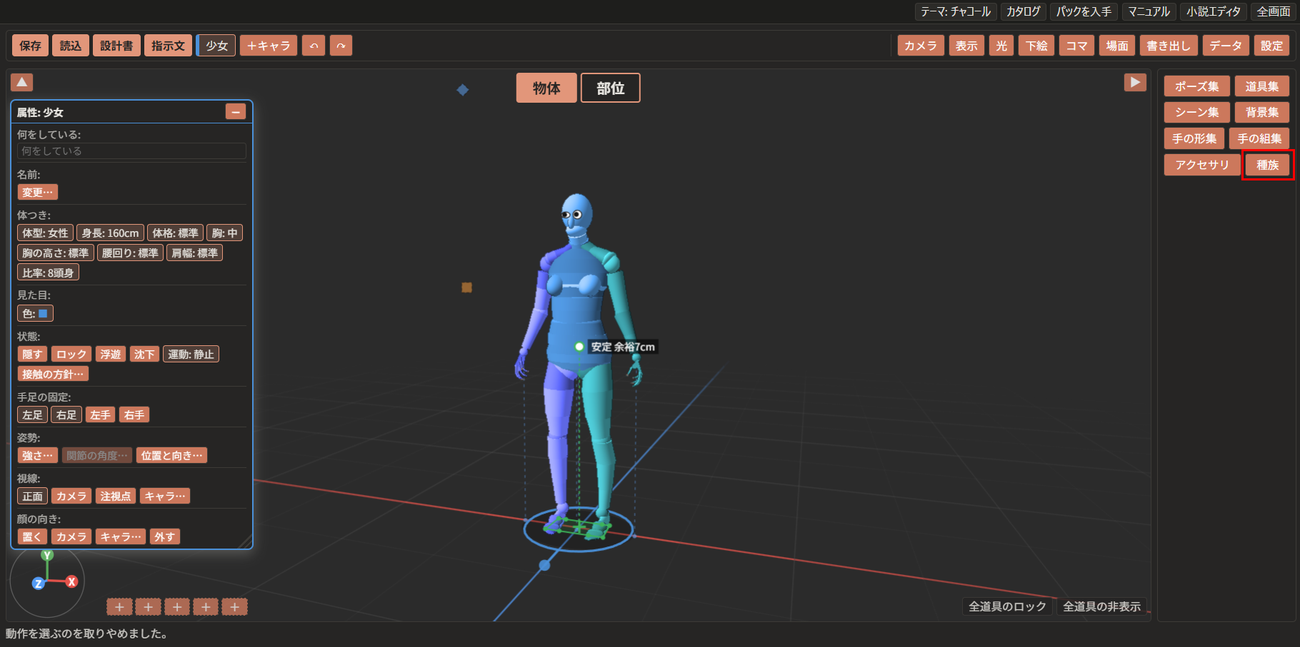The width and height of the screenshot is (1300, 647).
Task: Select the orange square handle in the viewport
Action: pyautogui.click(x=467, y=288)
